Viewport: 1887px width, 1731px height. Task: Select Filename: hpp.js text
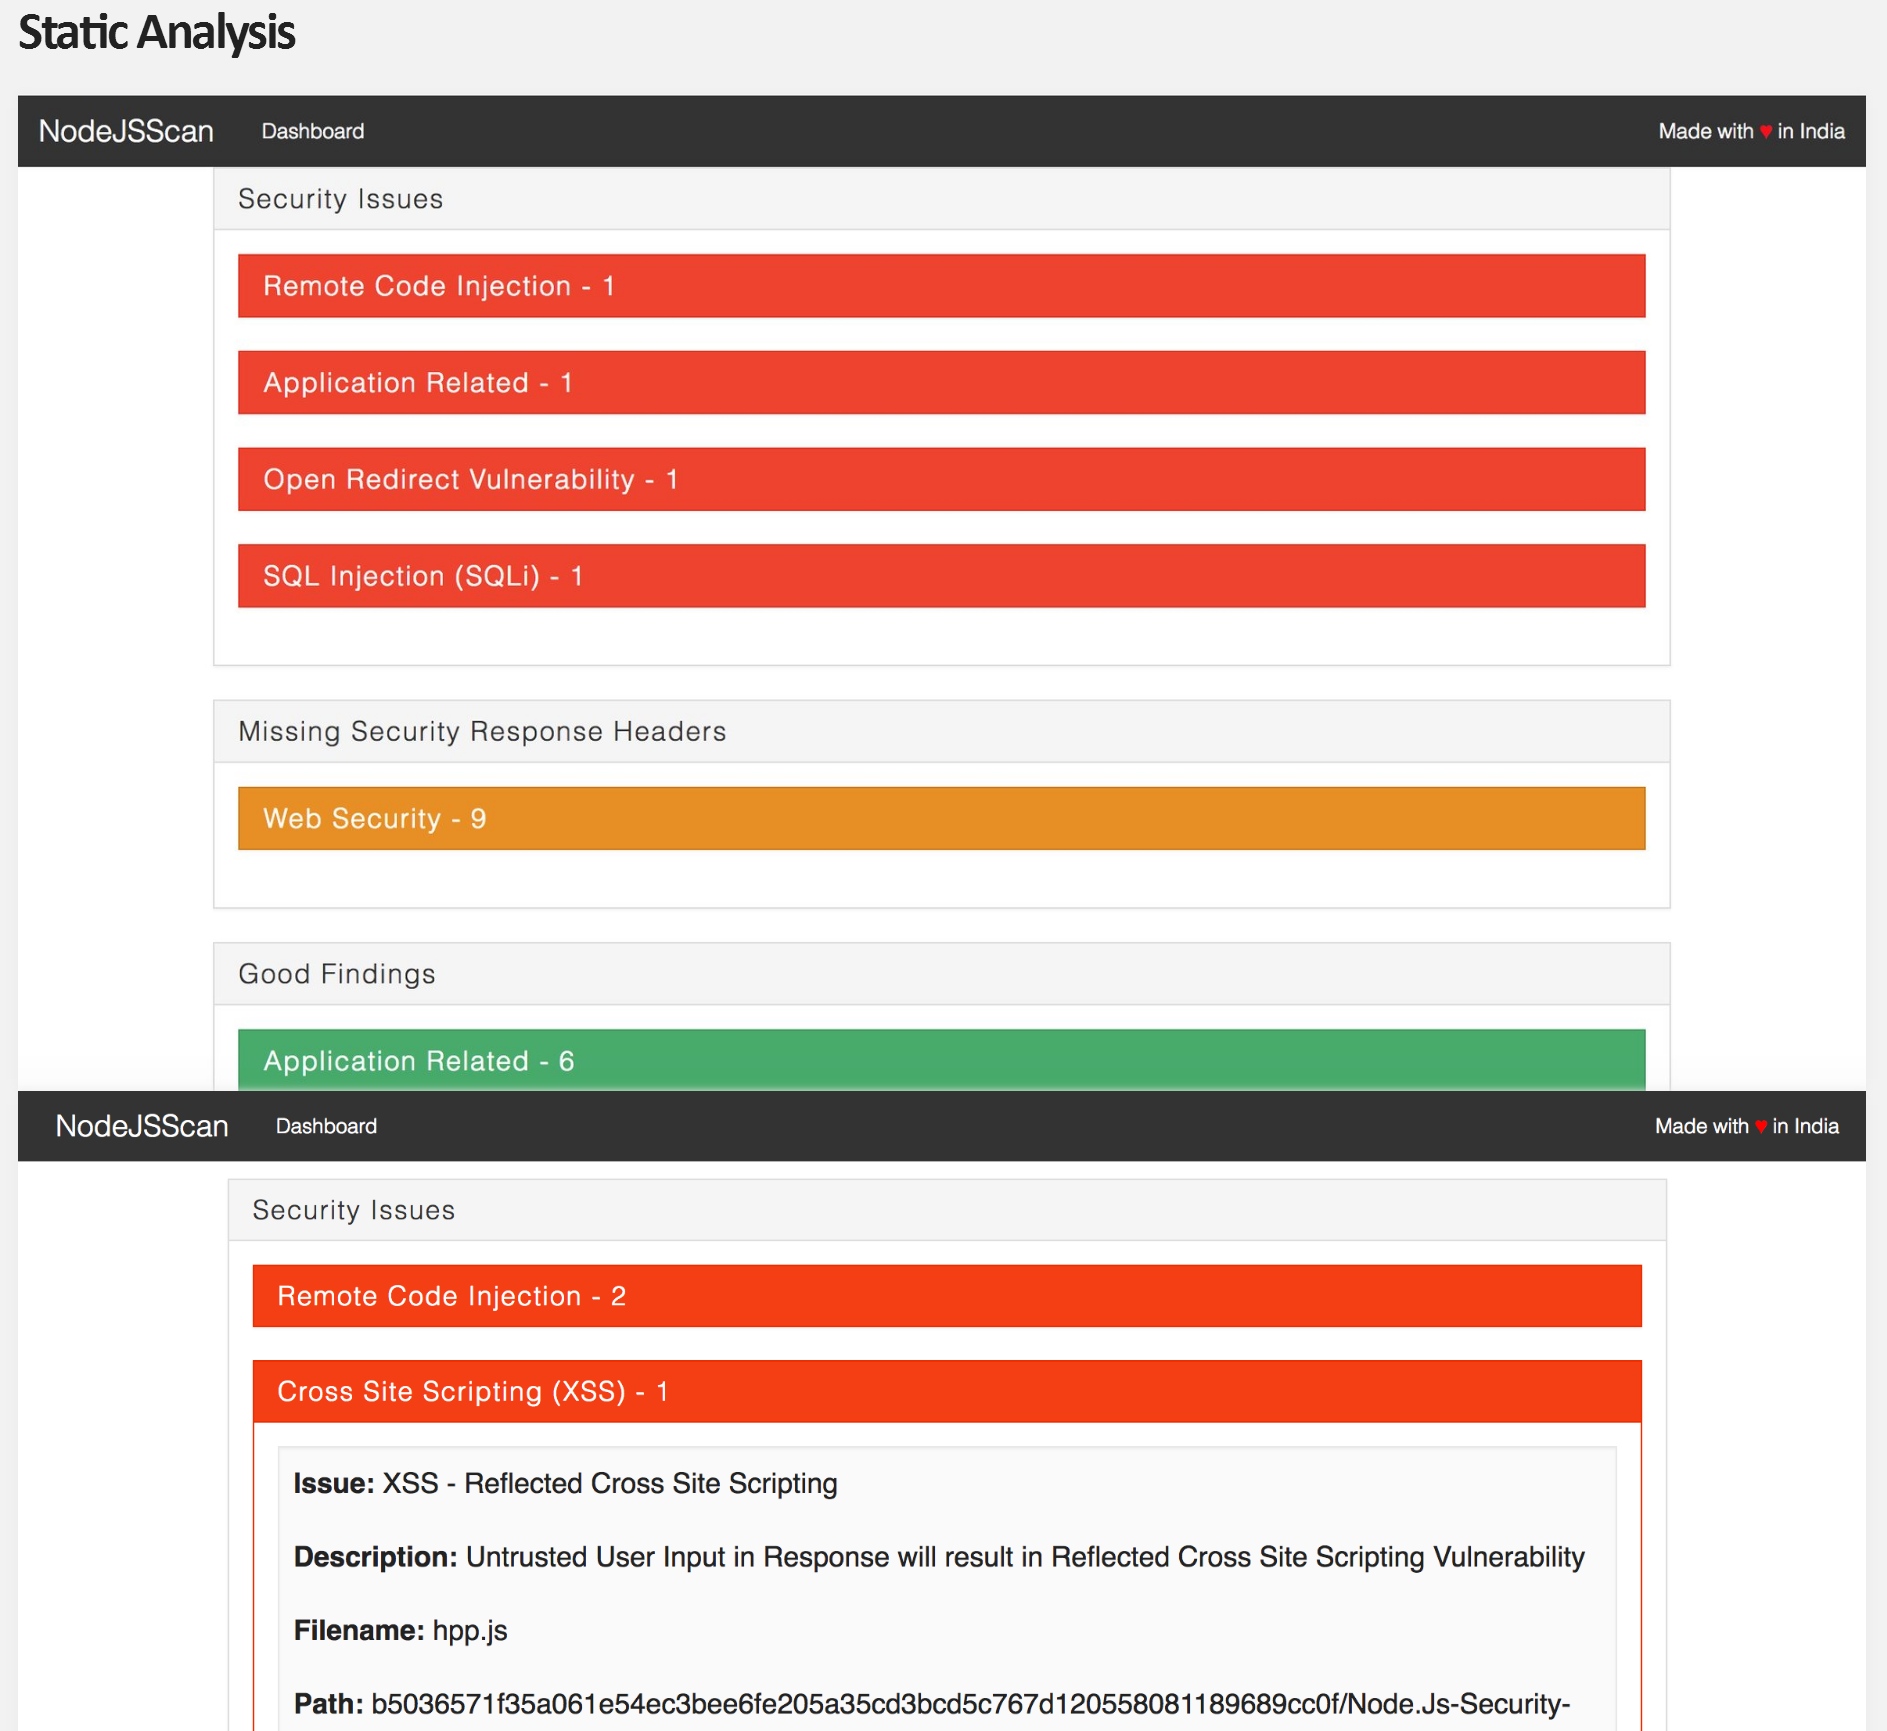click(400, 1631)
